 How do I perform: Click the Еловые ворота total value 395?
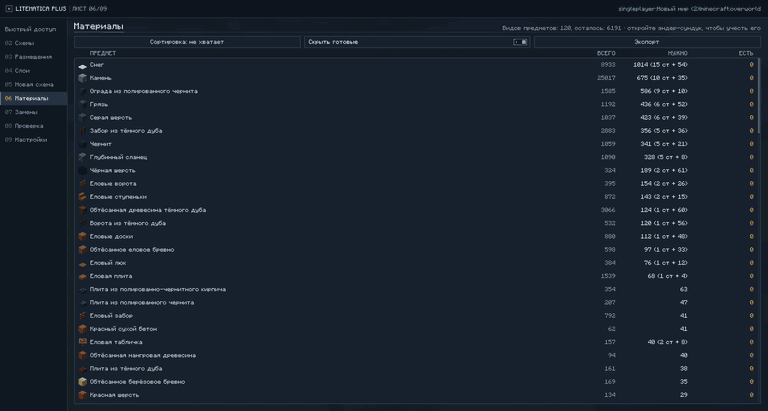point(610,184)
